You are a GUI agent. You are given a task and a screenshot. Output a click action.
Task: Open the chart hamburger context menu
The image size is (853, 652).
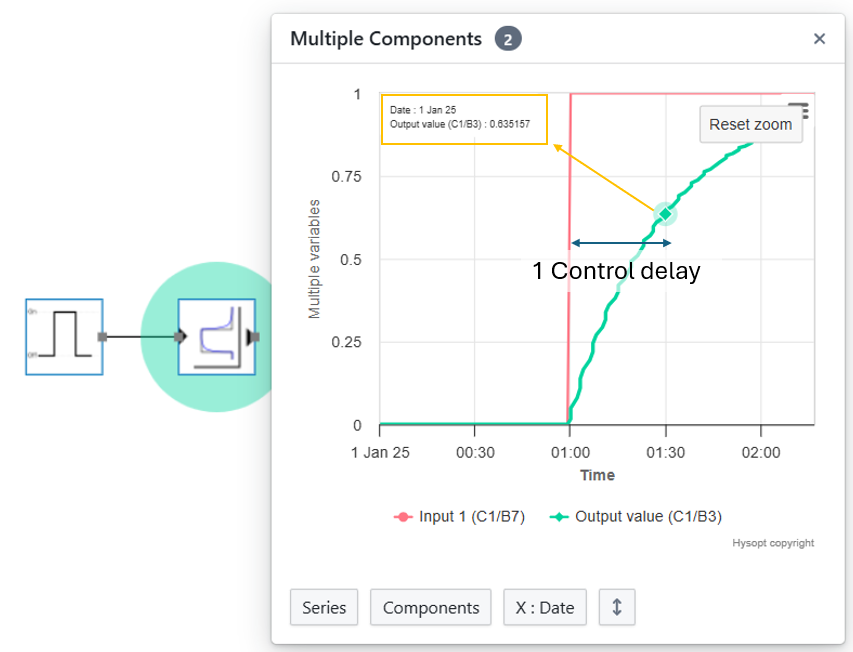pos(798,108)
